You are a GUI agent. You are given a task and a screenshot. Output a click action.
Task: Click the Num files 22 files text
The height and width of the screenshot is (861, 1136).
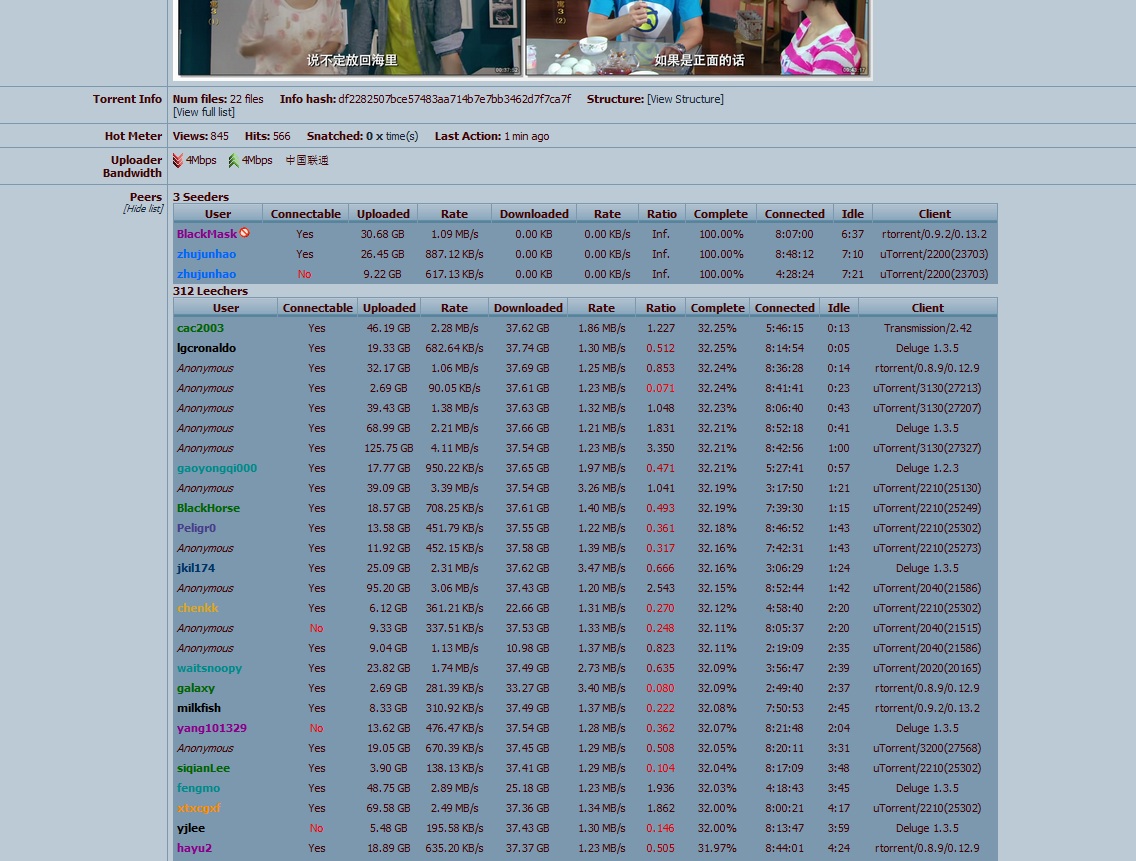[x=218, y=99]
